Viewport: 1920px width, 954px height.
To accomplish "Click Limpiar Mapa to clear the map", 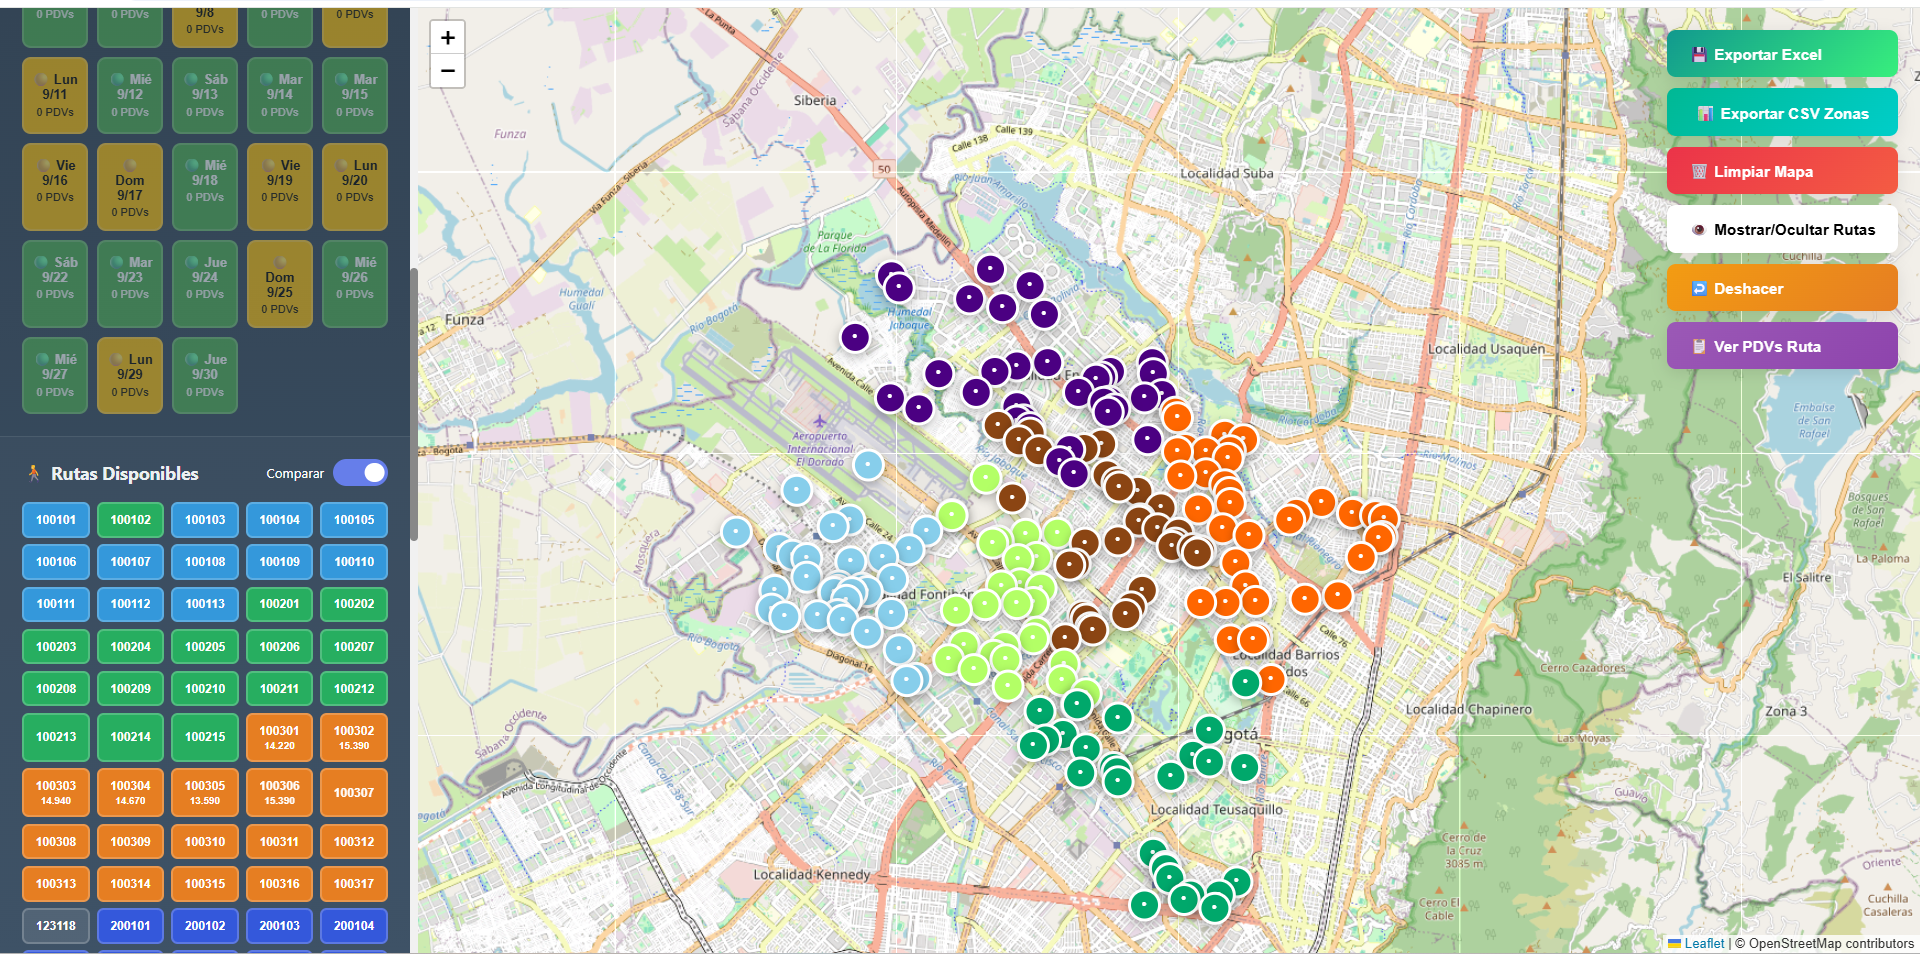I will point(1783,171).
